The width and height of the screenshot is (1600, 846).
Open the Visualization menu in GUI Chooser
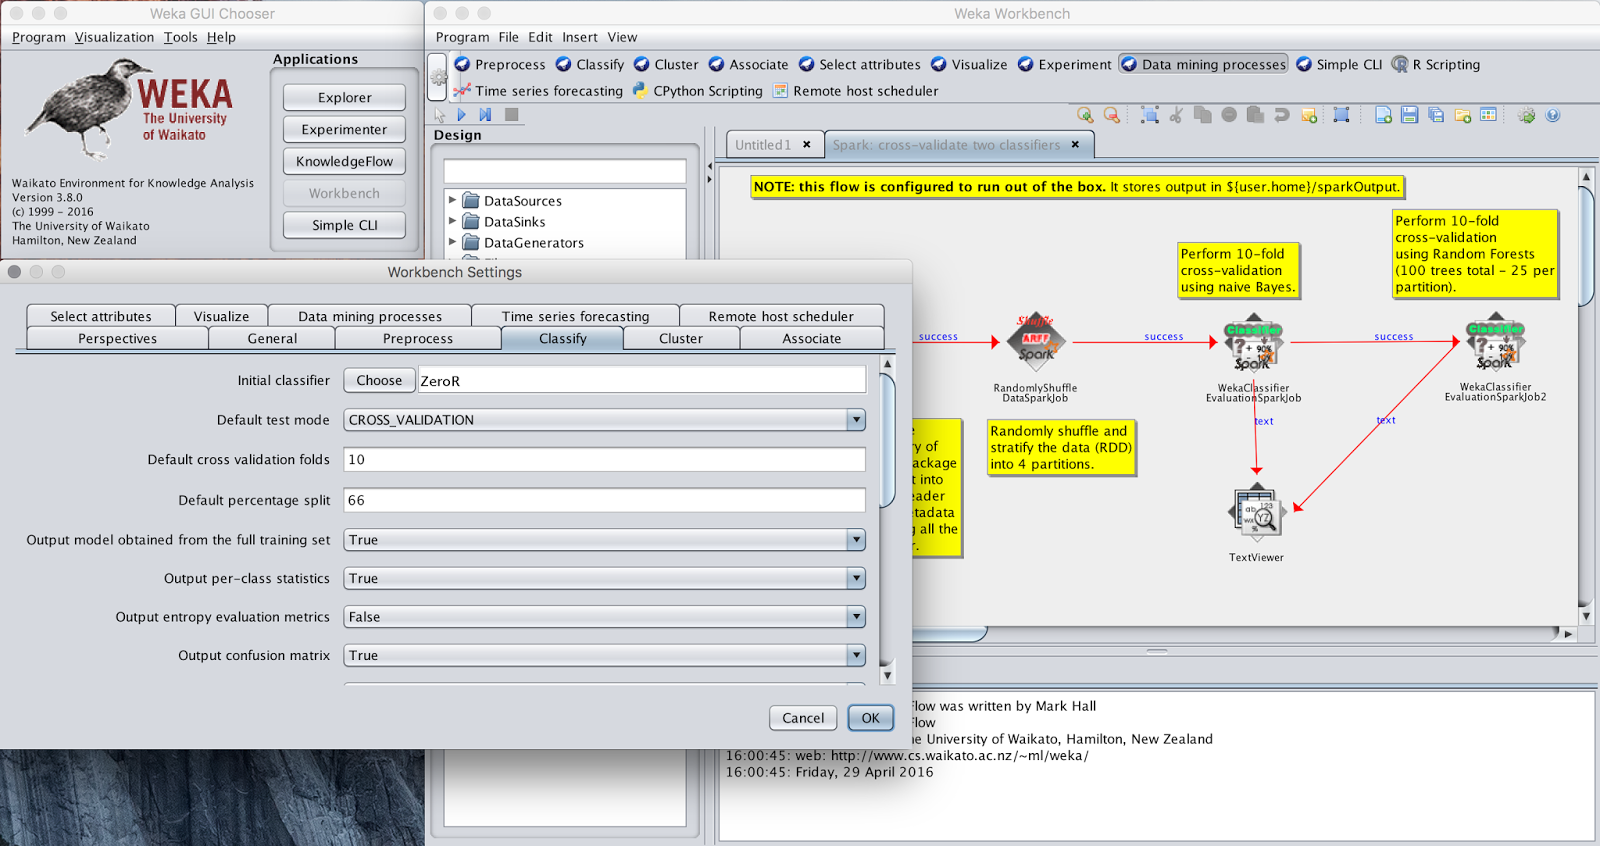pos(114,37)
